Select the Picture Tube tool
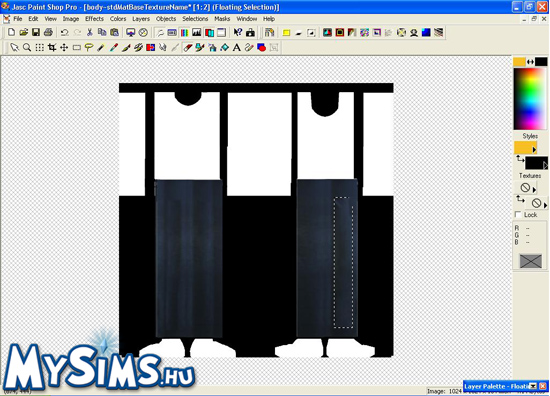550x396 pixels. [200, 47]
